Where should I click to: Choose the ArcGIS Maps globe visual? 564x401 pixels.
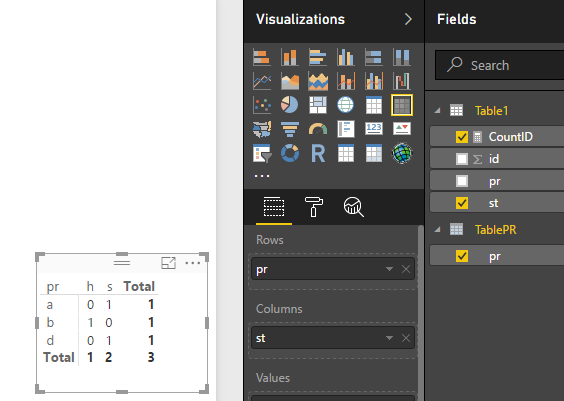pos(402,154)
